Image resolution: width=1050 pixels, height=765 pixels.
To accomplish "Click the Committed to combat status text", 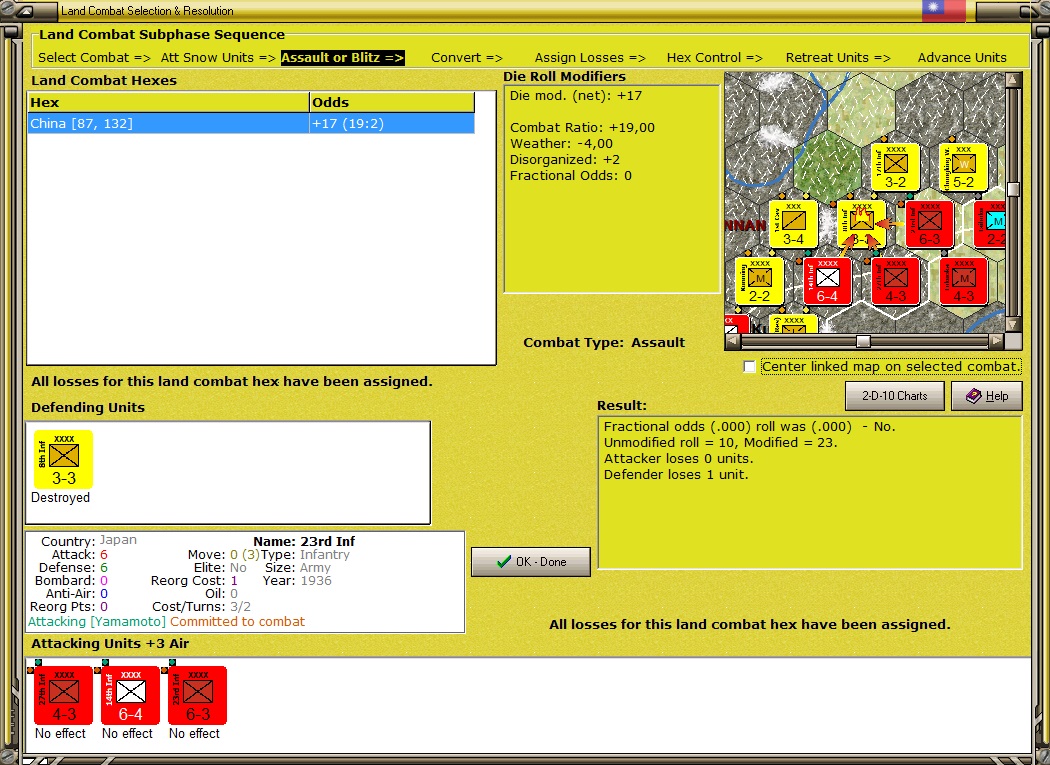I will click(x=237, y=622).
